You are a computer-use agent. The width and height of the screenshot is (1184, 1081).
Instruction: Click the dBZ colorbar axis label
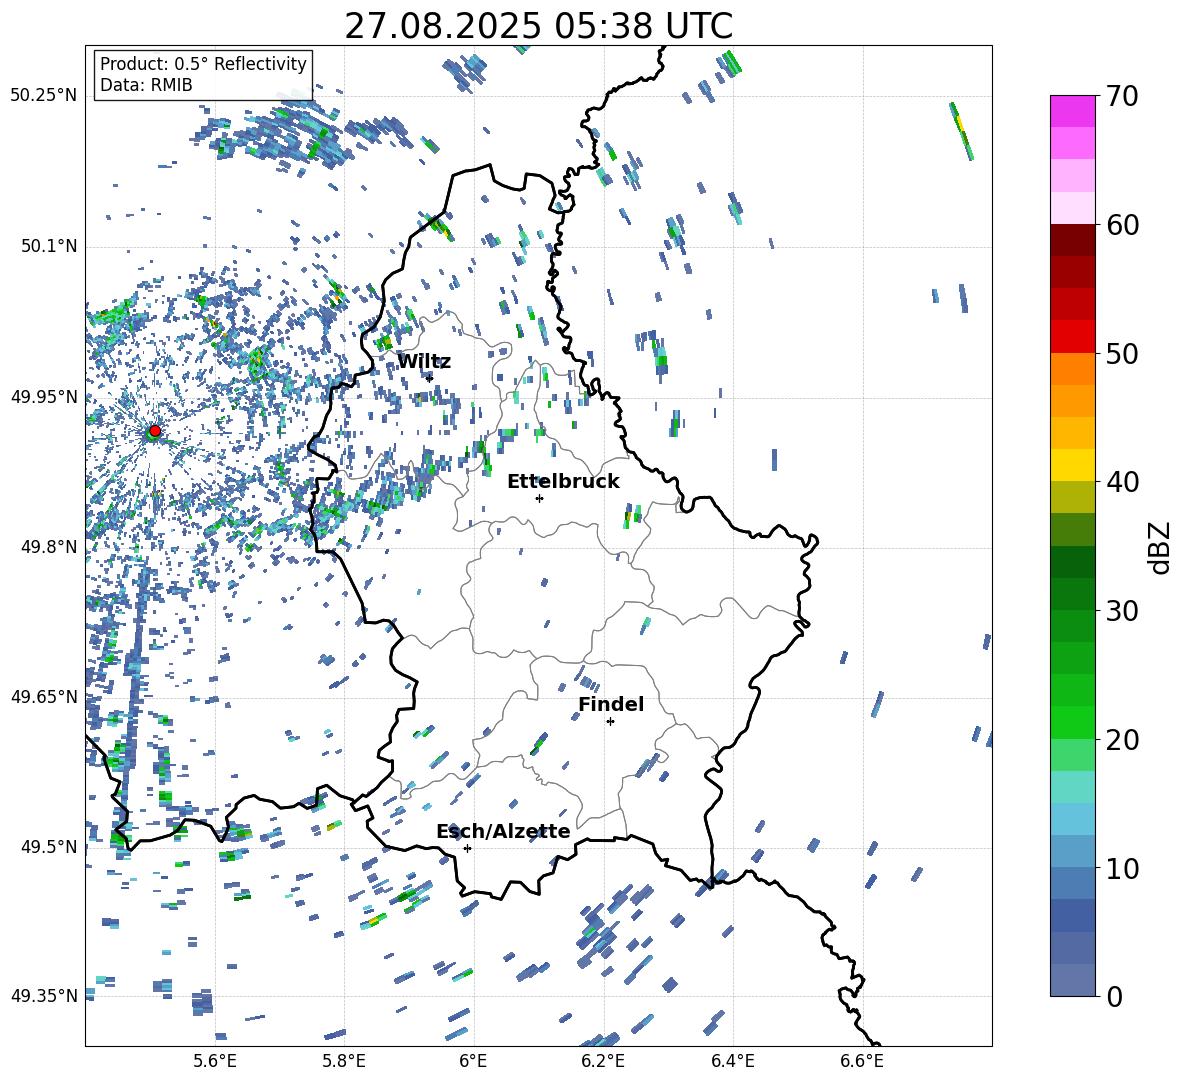click(x=1160, y=547)
